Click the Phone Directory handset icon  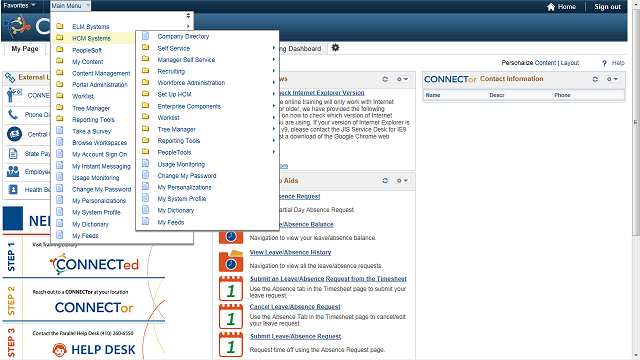click(x=13, y=115)
